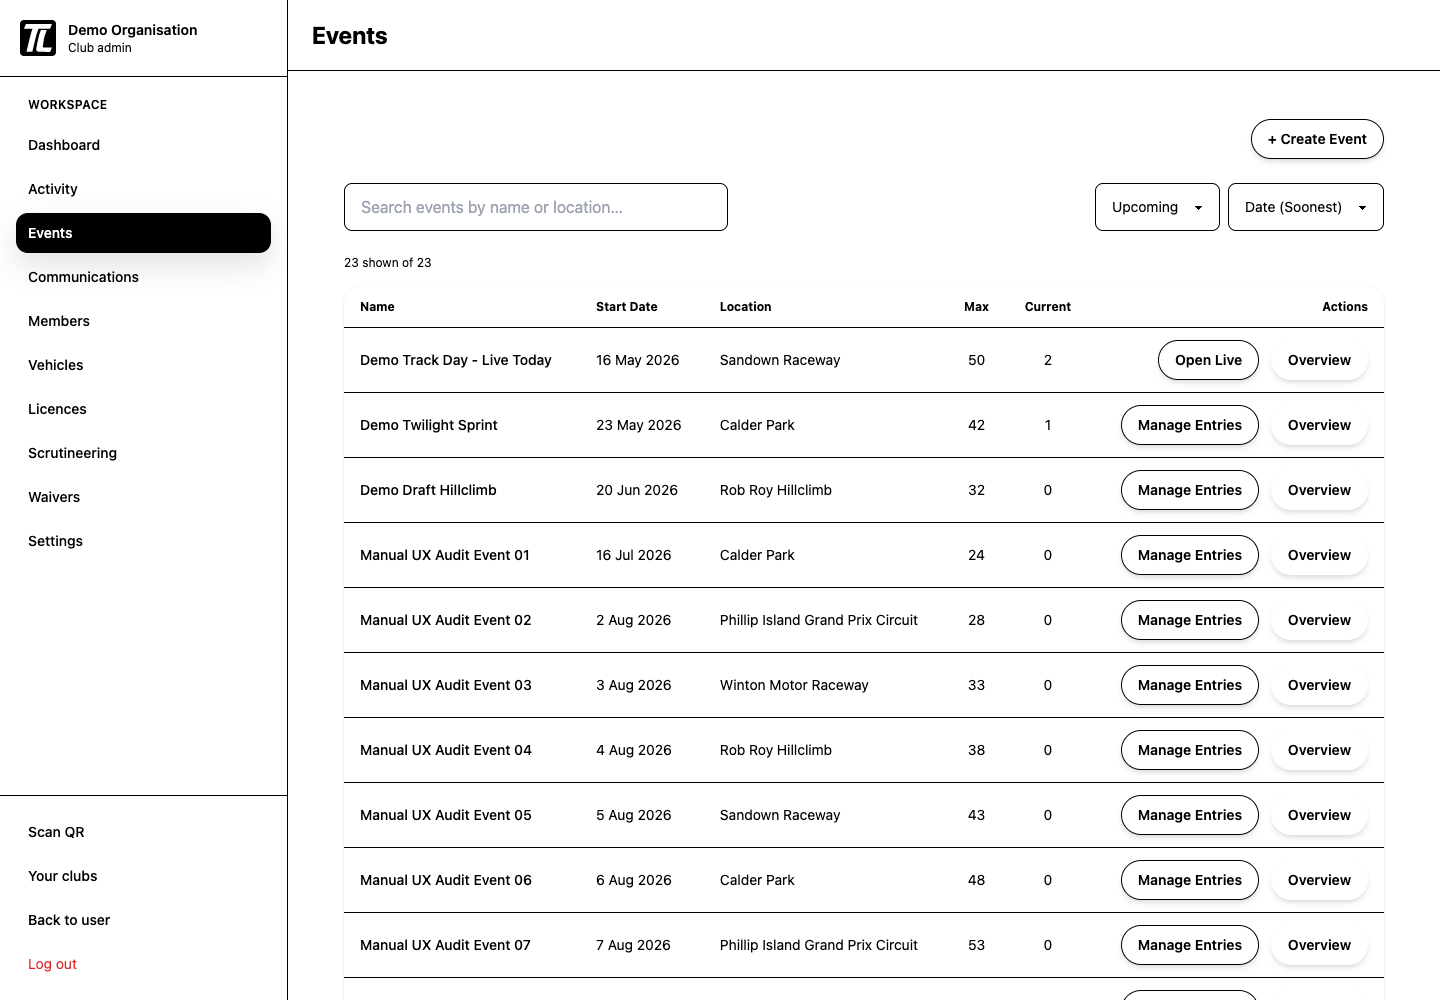Open Live for Demo Track Day
The height and width of the screenshot is (1000, 1440).
pyautogui.click(x=1208, y=360)
